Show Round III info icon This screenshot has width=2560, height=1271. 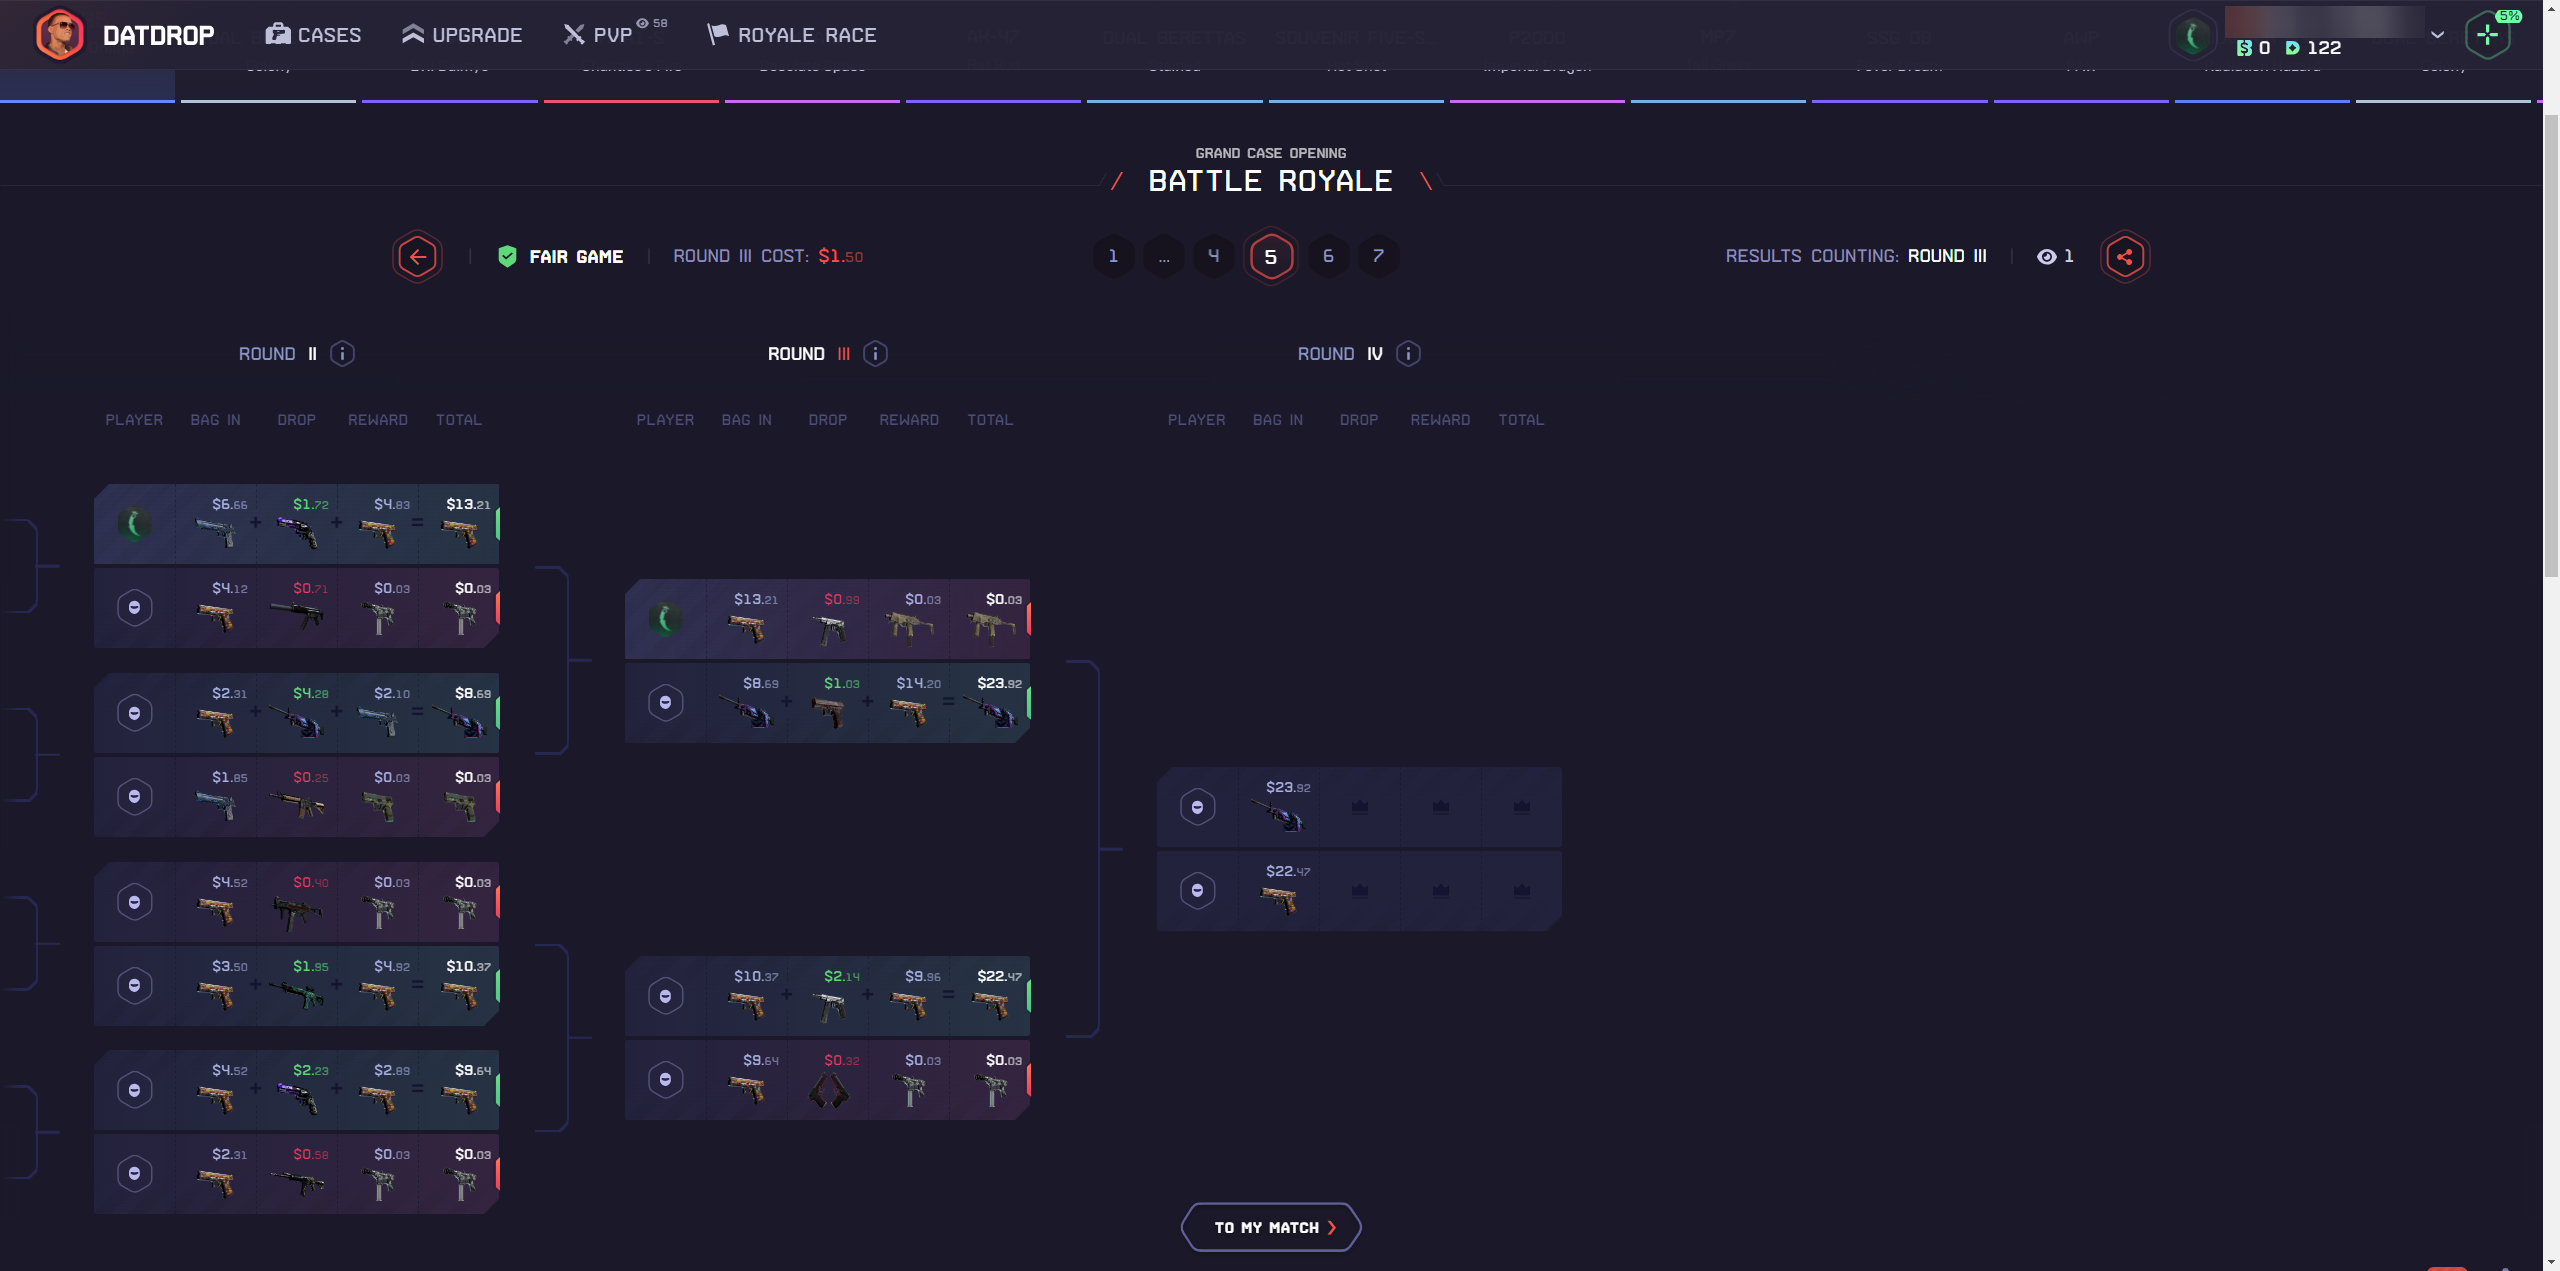point(875,354)
